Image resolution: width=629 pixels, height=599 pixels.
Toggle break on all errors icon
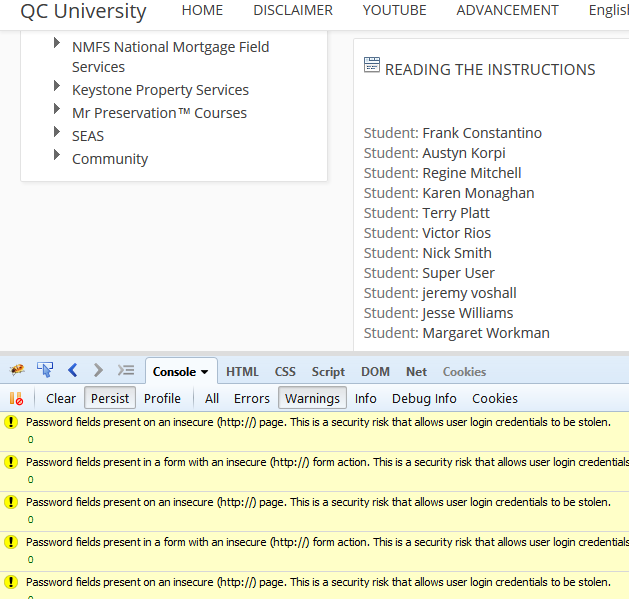(16, 398)
